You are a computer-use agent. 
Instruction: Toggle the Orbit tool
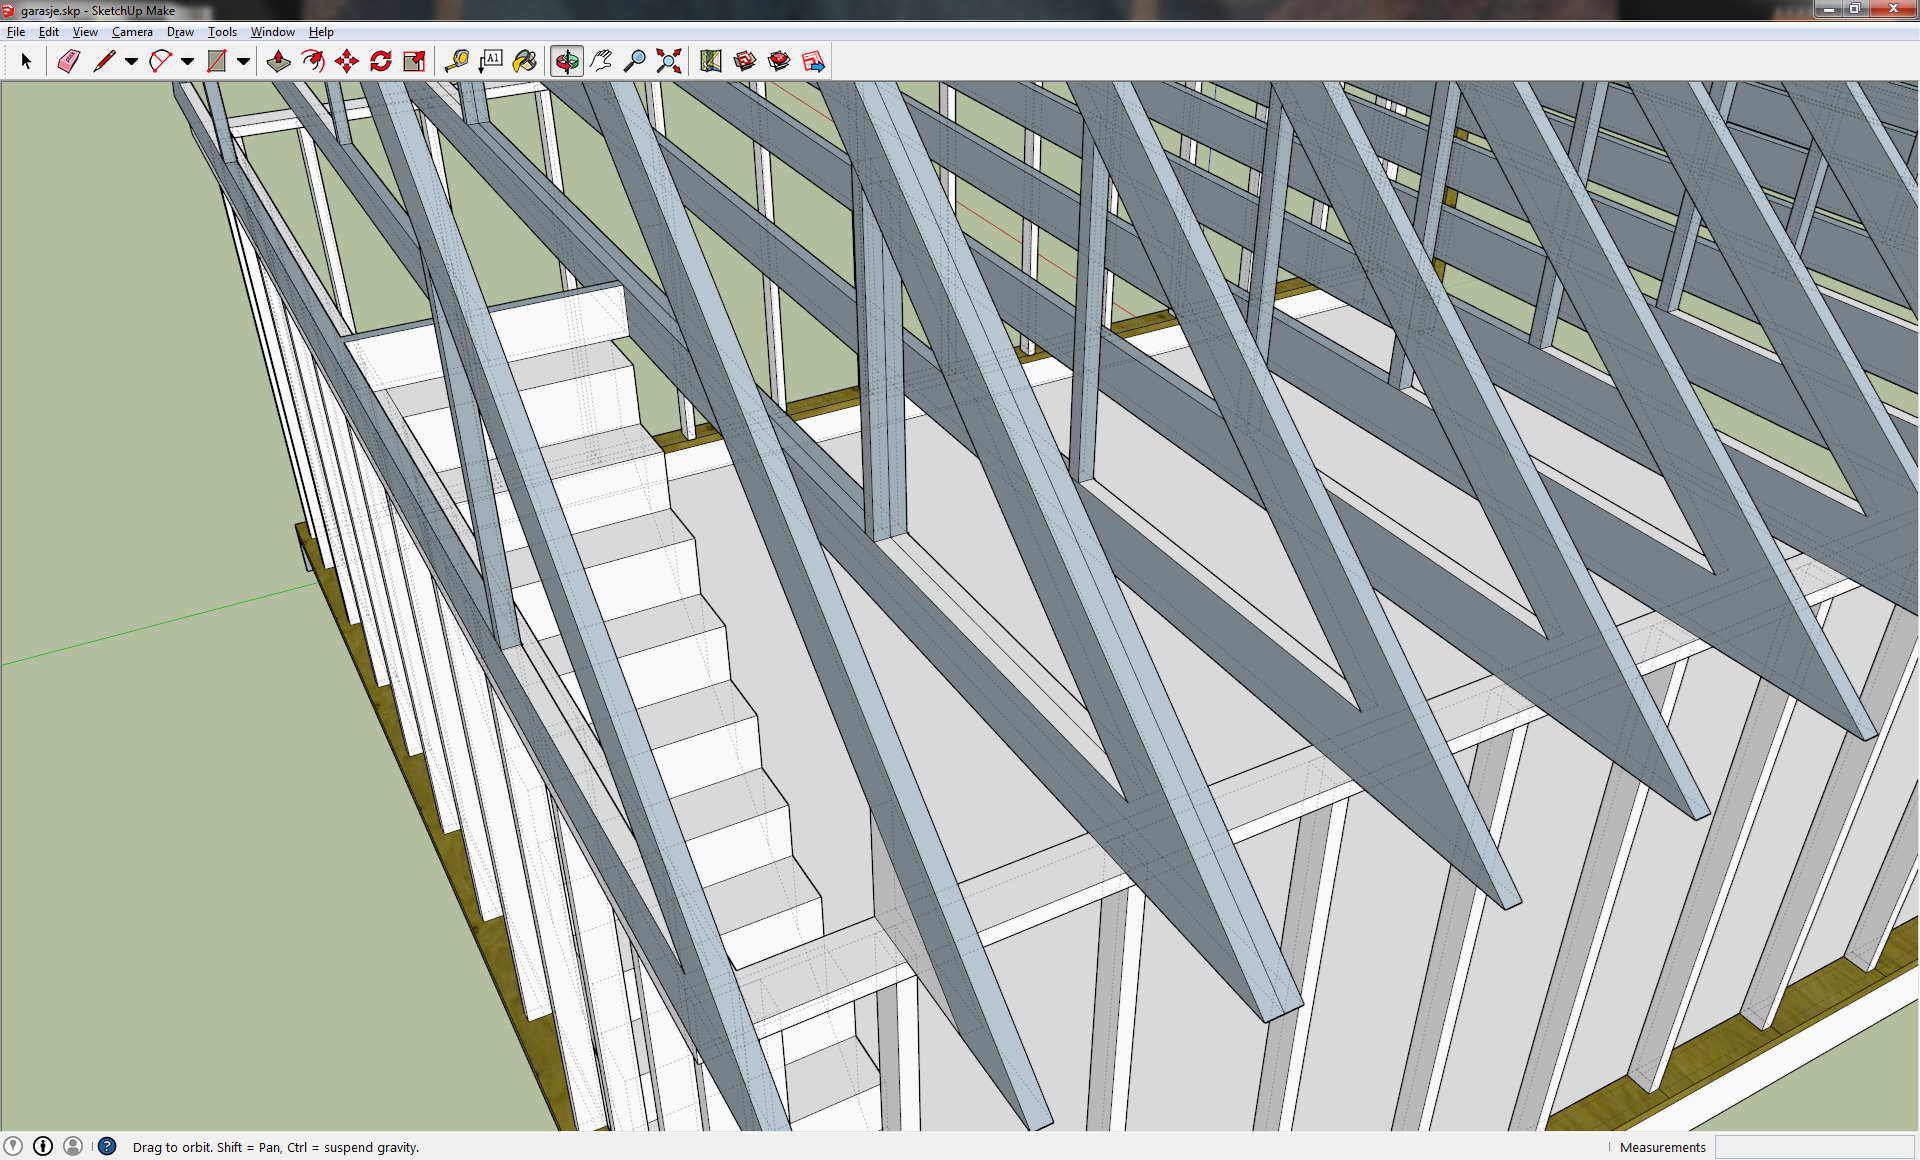tap(566, 62)
